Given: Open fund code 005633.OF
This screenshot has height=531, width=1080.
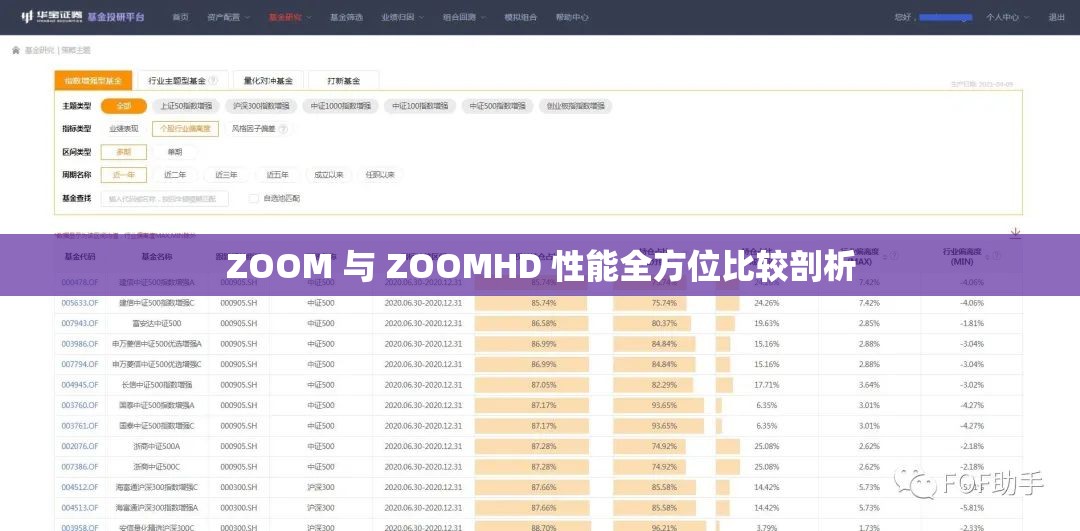Looking at the screenshot, I should coord(80,303).
